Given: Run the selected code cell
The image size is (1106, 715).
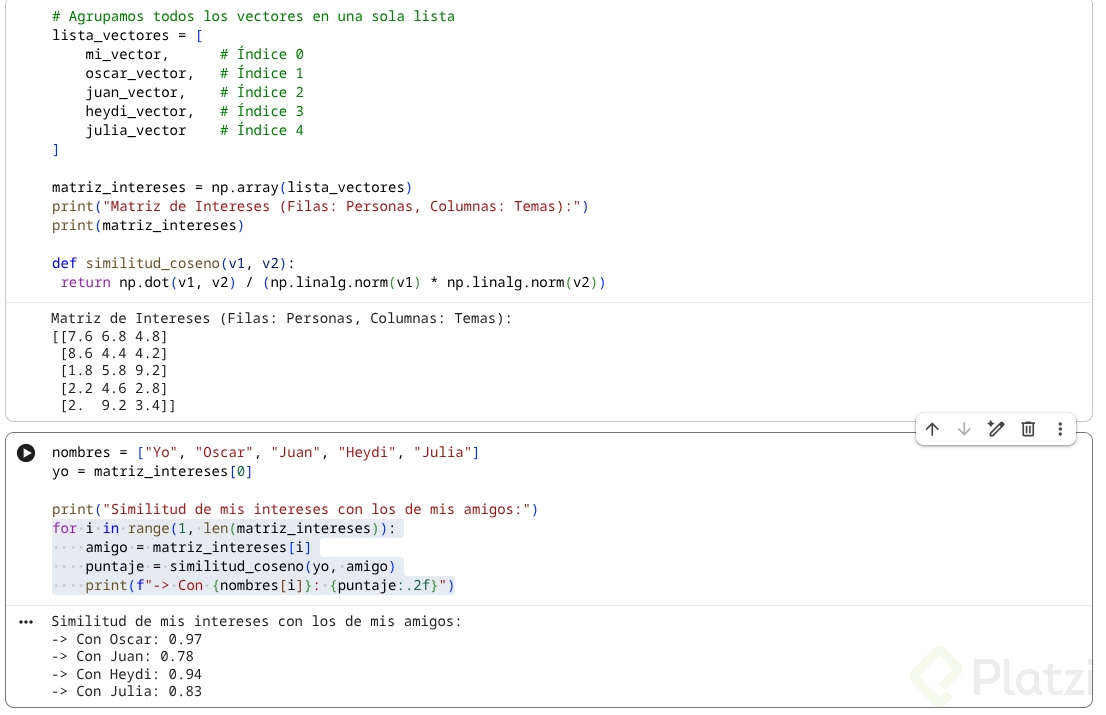Looking at the screenshot, I should (x=26, y=453).
